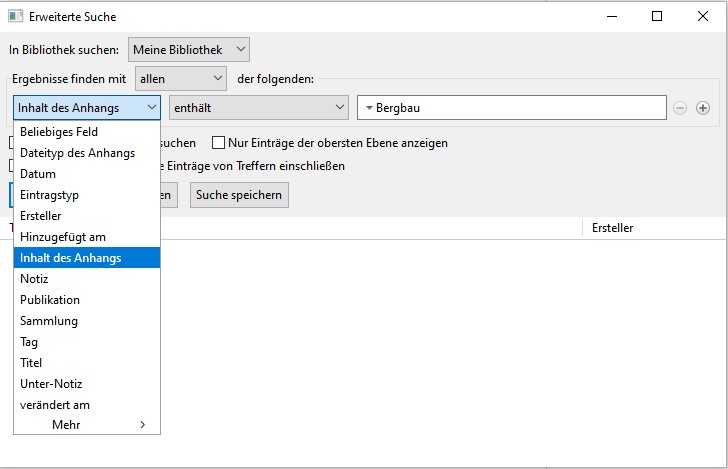This screenshot has width=728, height=469.
Task: Select 'Unter-Notiz' menu entry
Action: 51,384
